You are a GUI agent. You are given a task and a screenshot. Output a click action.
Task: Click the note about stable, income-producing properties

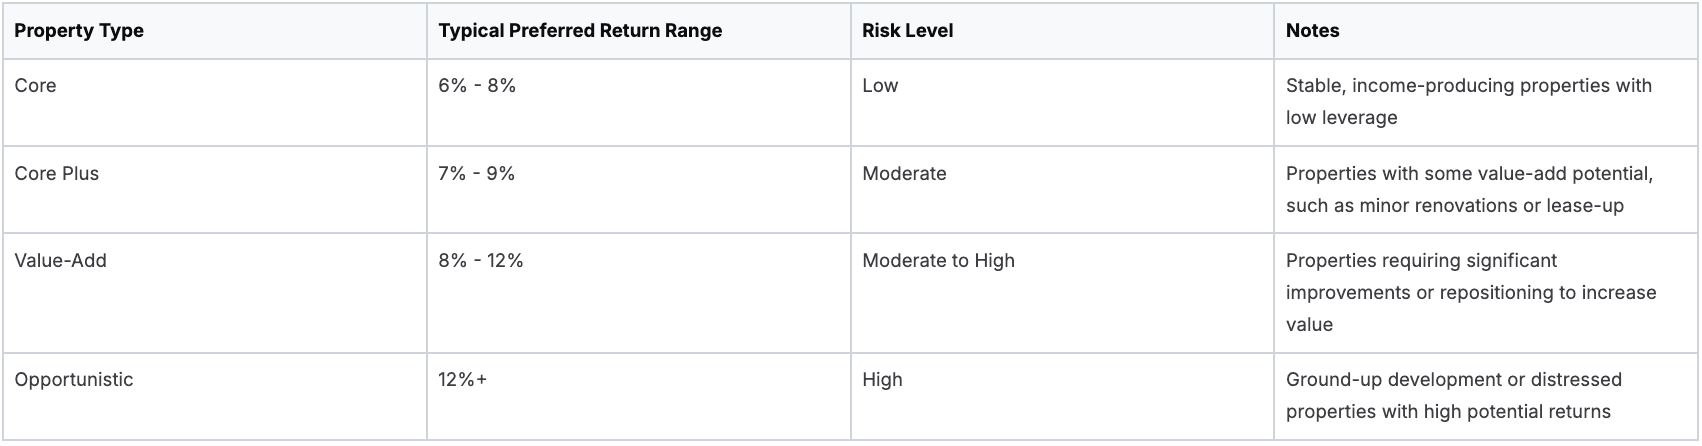pos(1468,102)
